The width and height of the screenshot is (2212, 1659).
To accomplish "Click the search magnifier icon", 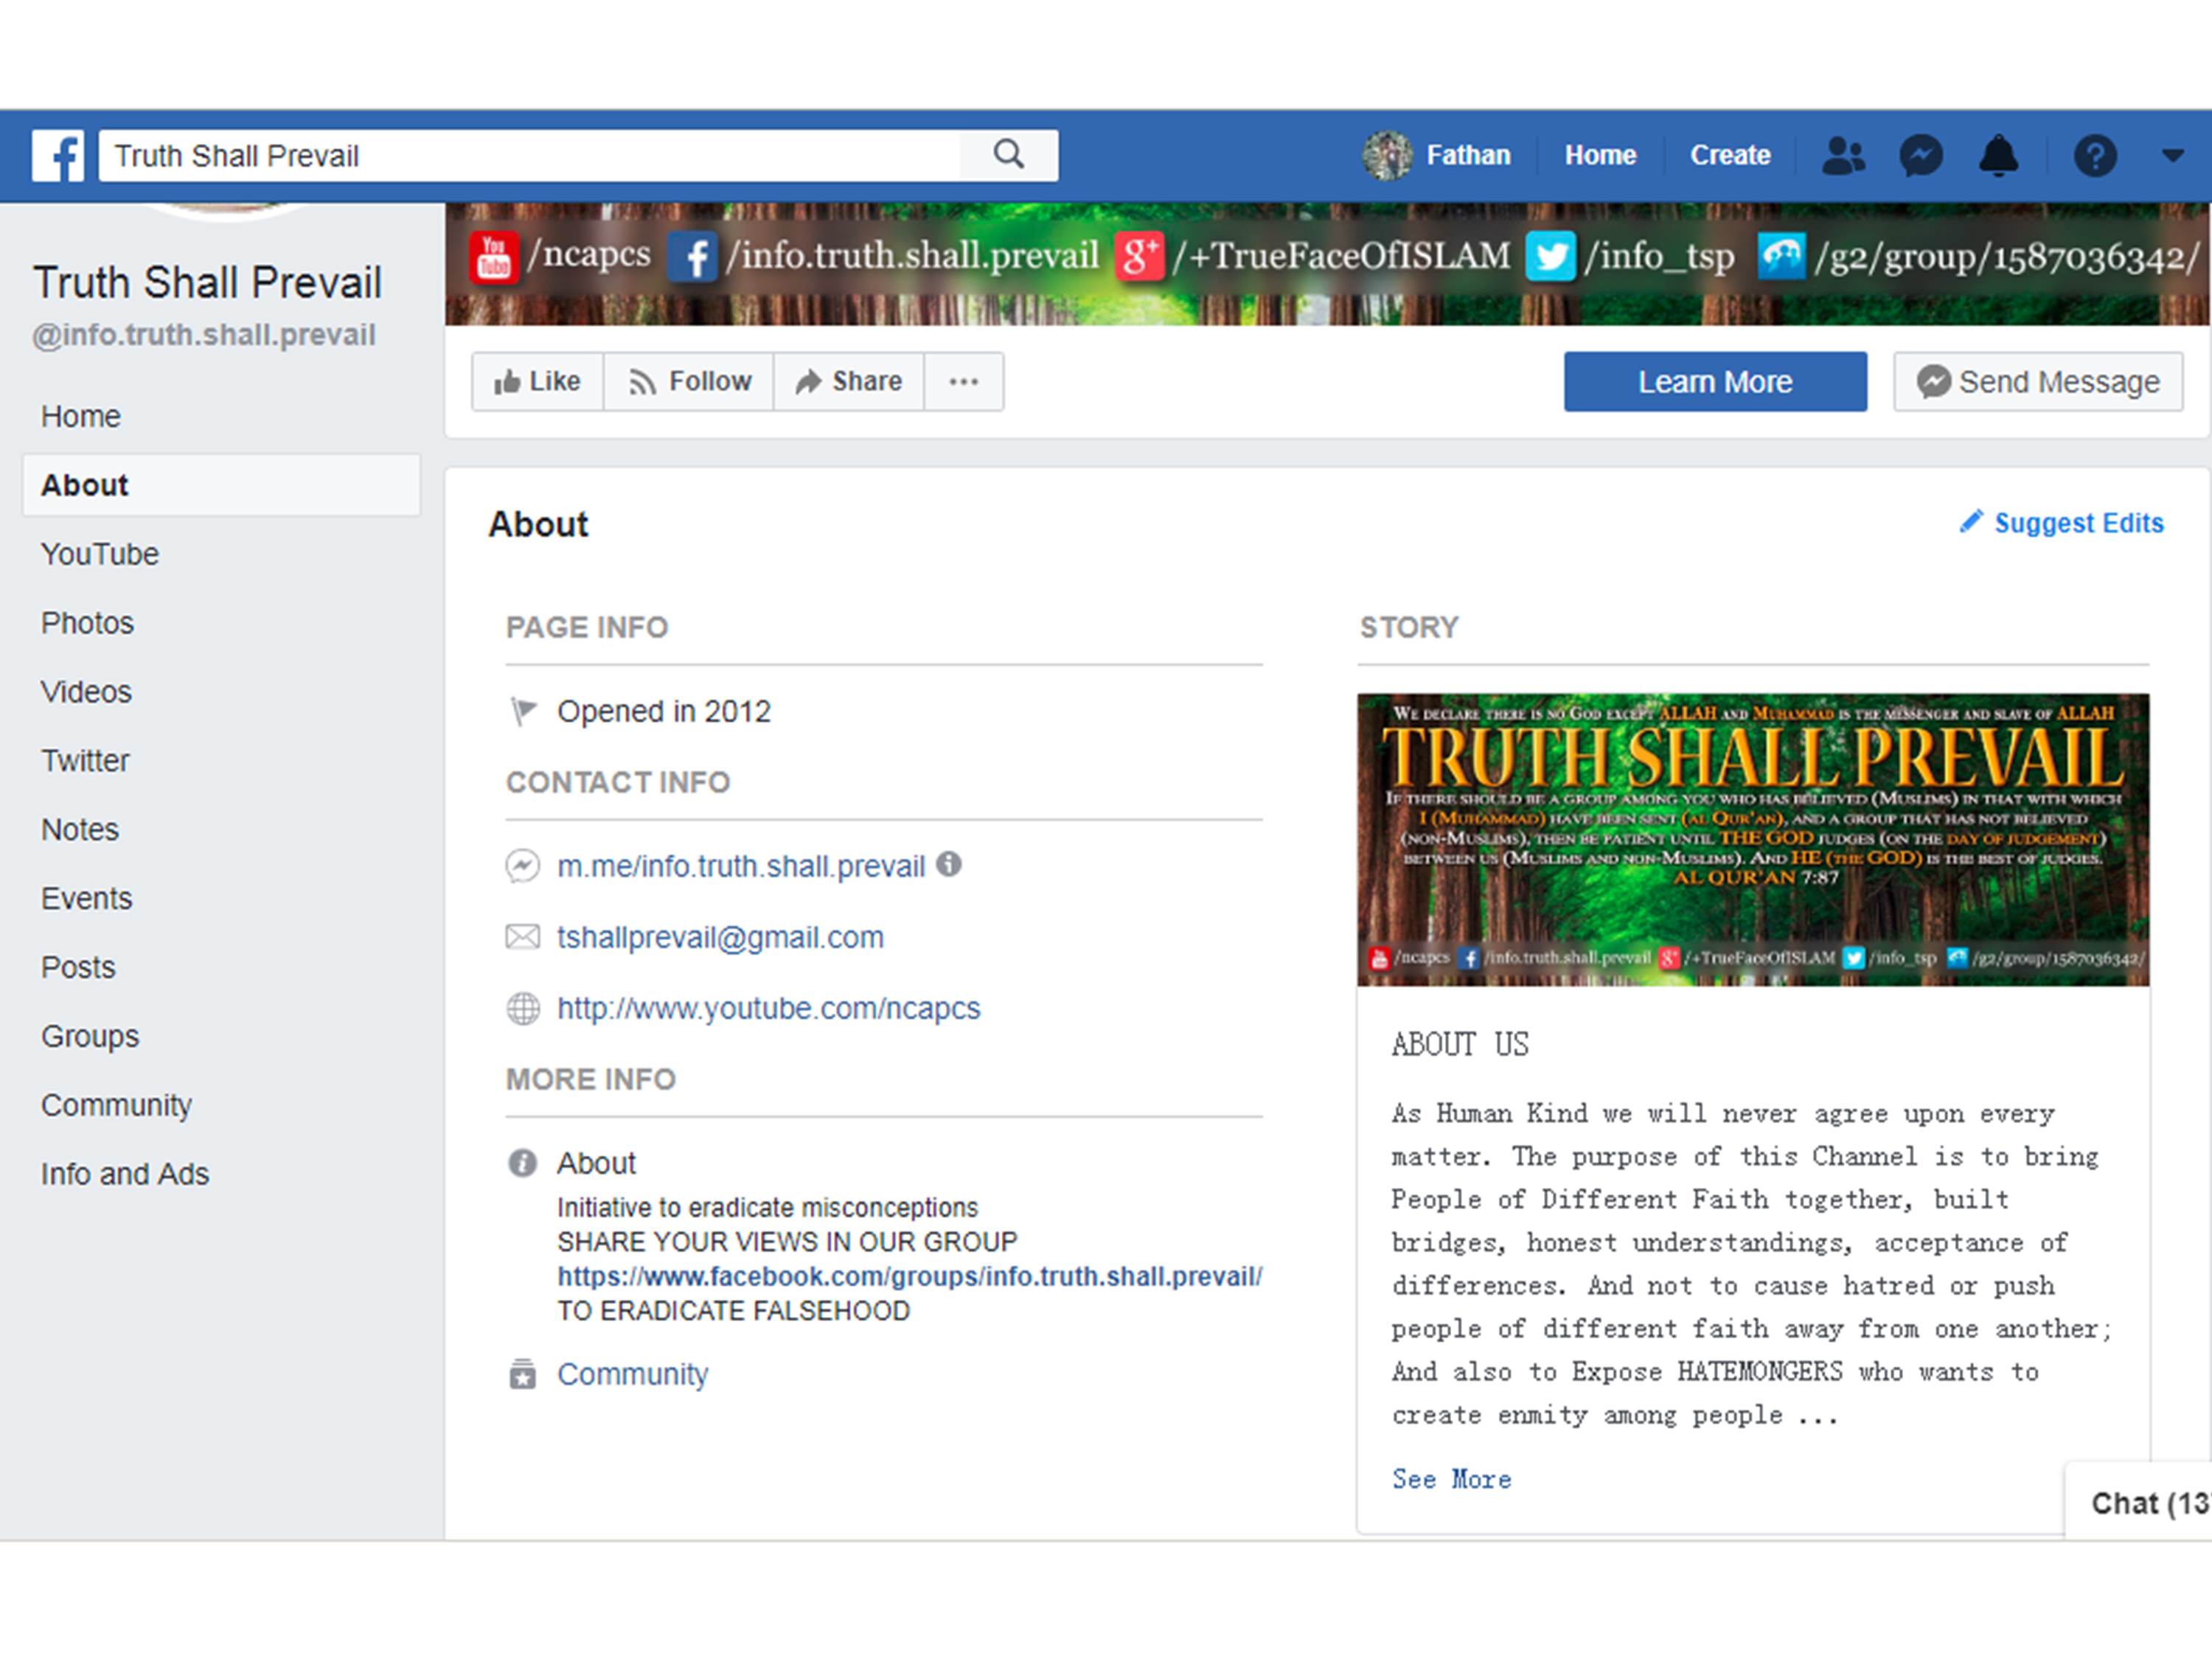I will click(1008, 155).
